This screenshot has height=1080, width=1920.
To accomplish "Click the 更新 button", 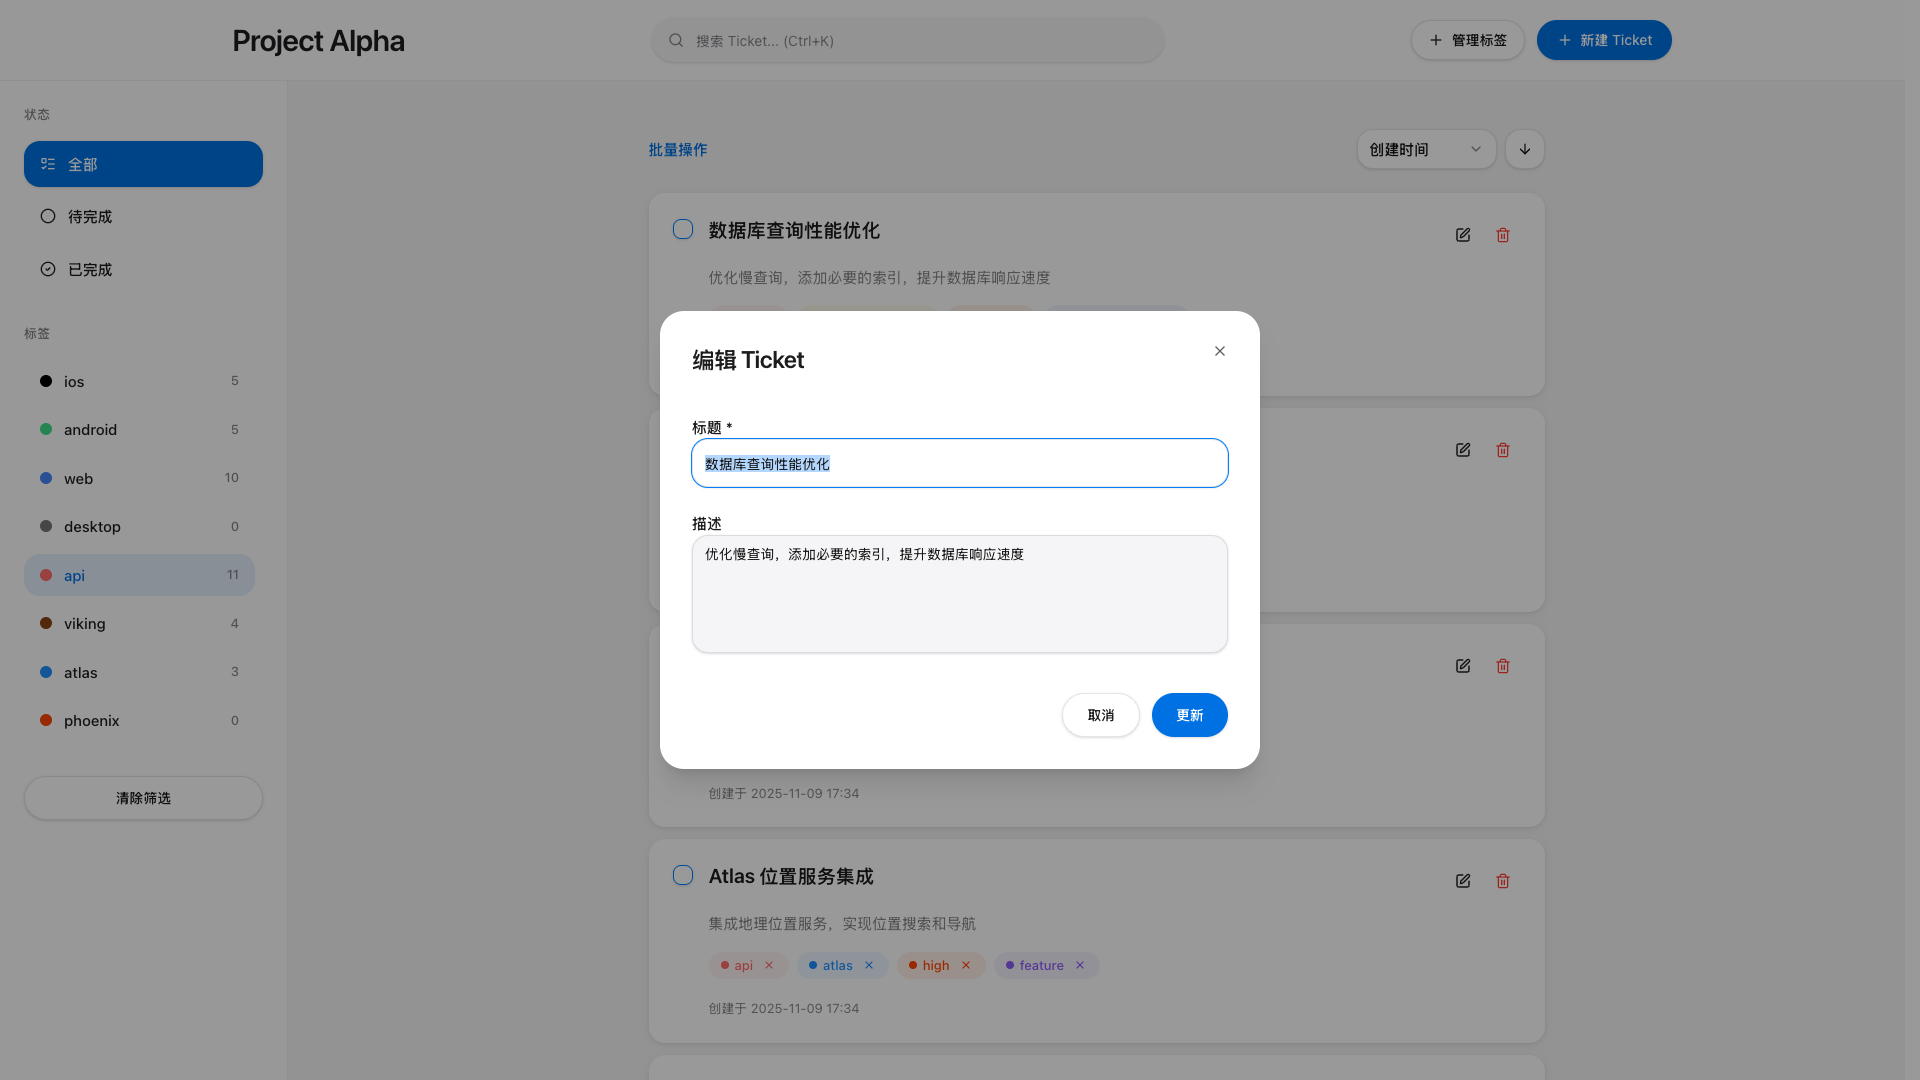I will [1189, 715].
